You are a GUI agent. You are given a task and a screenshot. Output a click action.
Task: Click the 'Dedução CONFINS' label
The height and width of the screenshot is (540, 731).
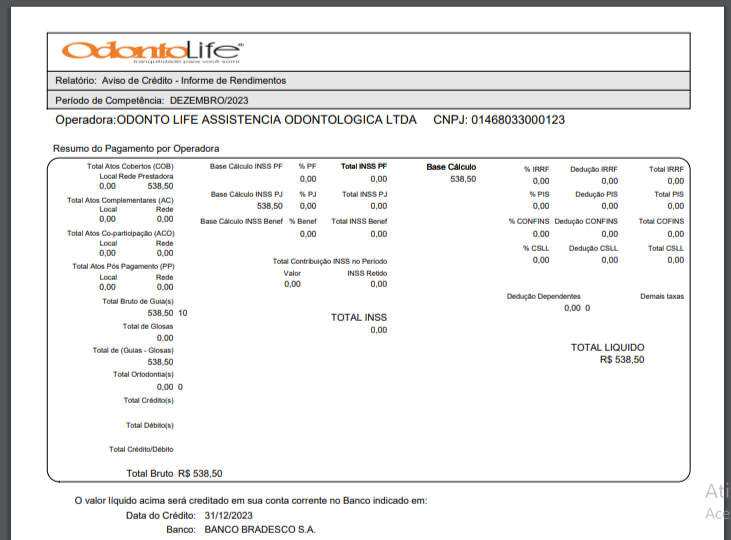coord(586,222)
